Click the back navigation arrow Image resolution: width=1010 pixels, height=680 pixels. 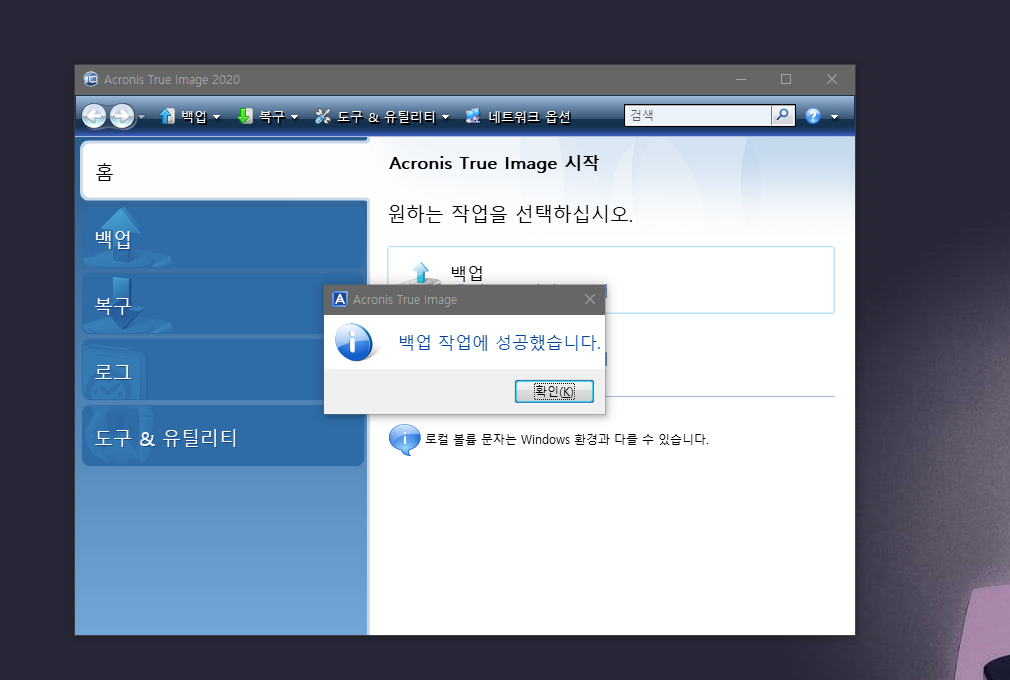point(94,116)
